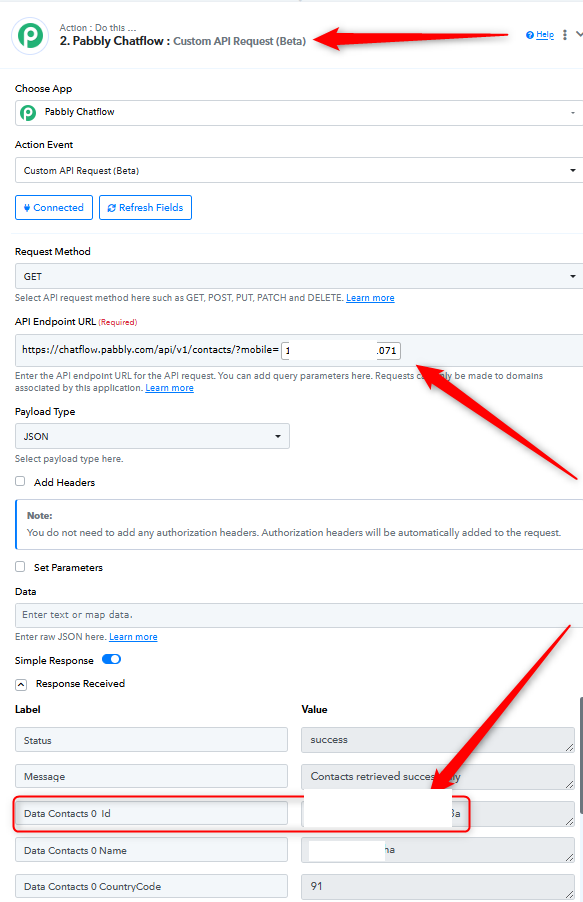Click the Help question mark icon
This screenshot has width=583, height=902.
[x=529, y=35]
